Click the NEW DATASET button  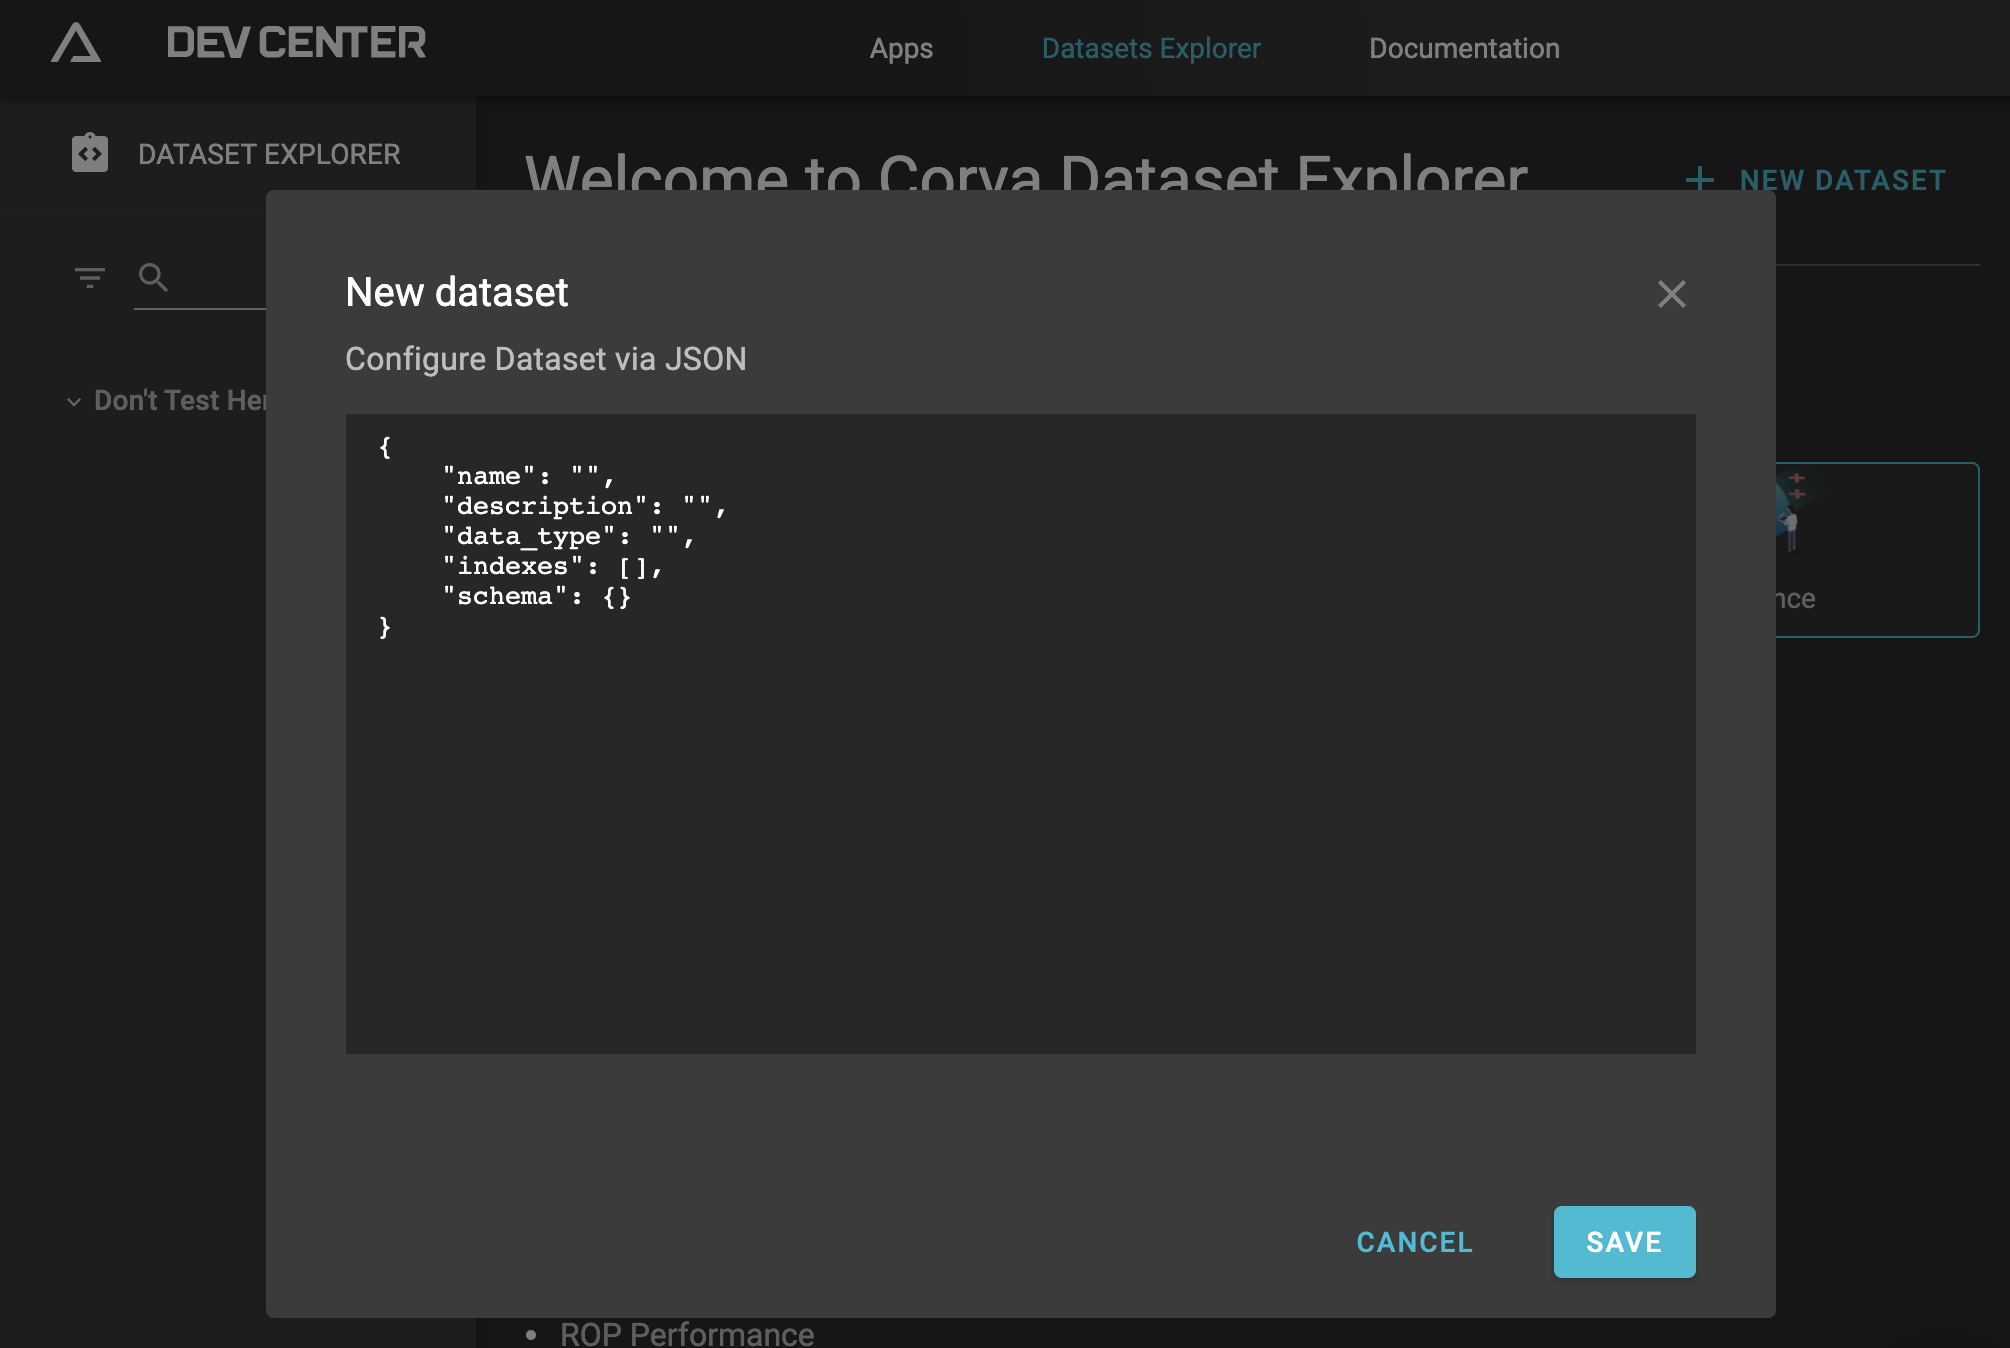pos(1816,180)
